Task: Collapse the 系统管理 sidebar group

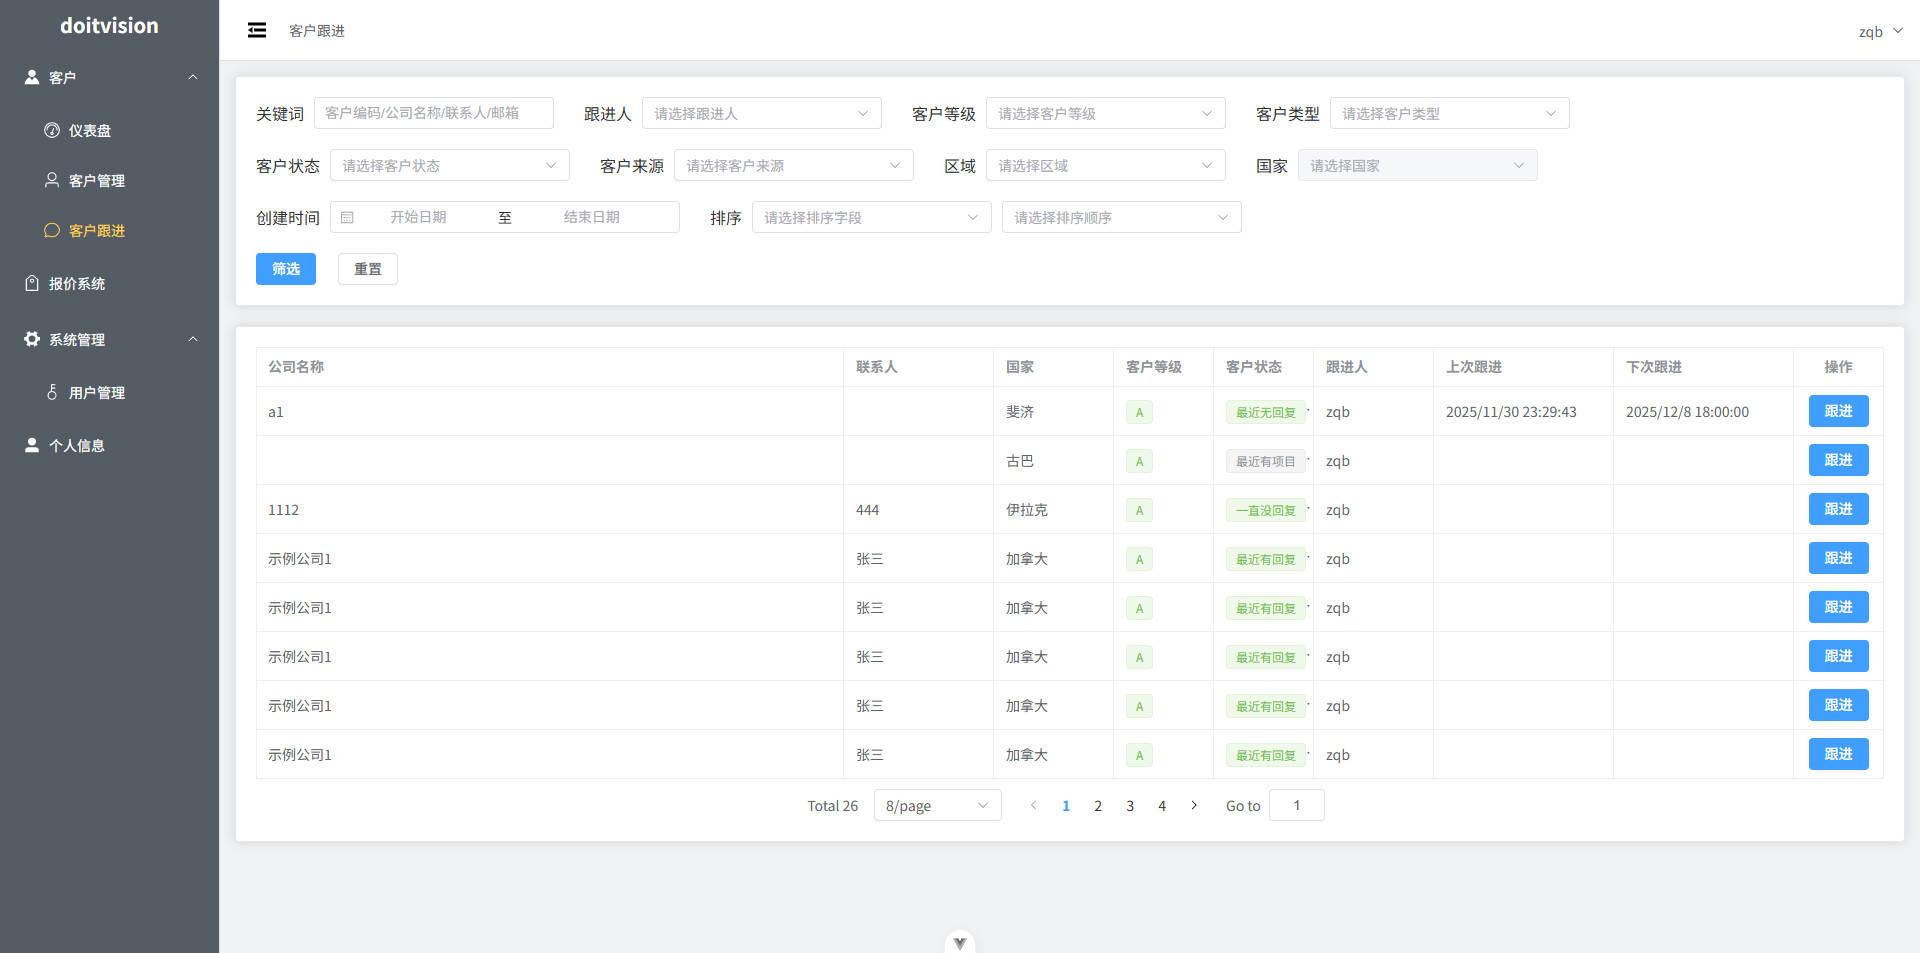Action: tap(109, 339)
